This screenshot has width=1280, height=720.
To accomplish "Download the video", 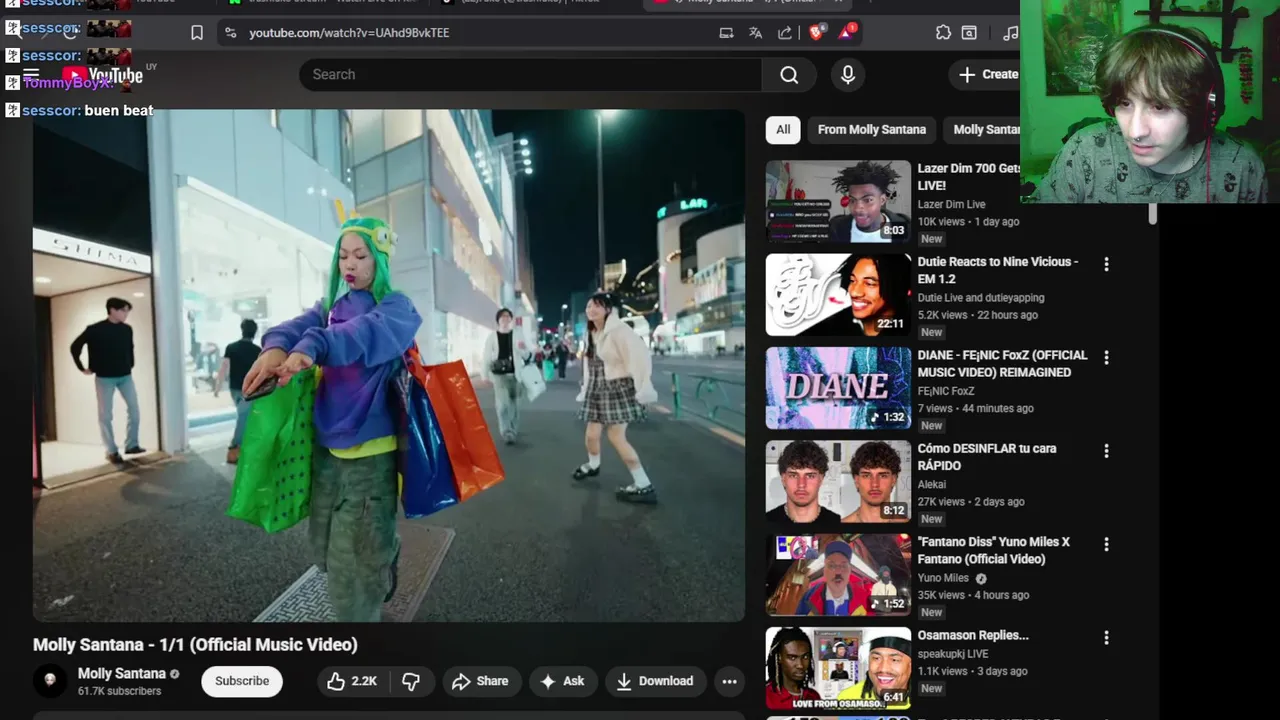I will [655, 681].
